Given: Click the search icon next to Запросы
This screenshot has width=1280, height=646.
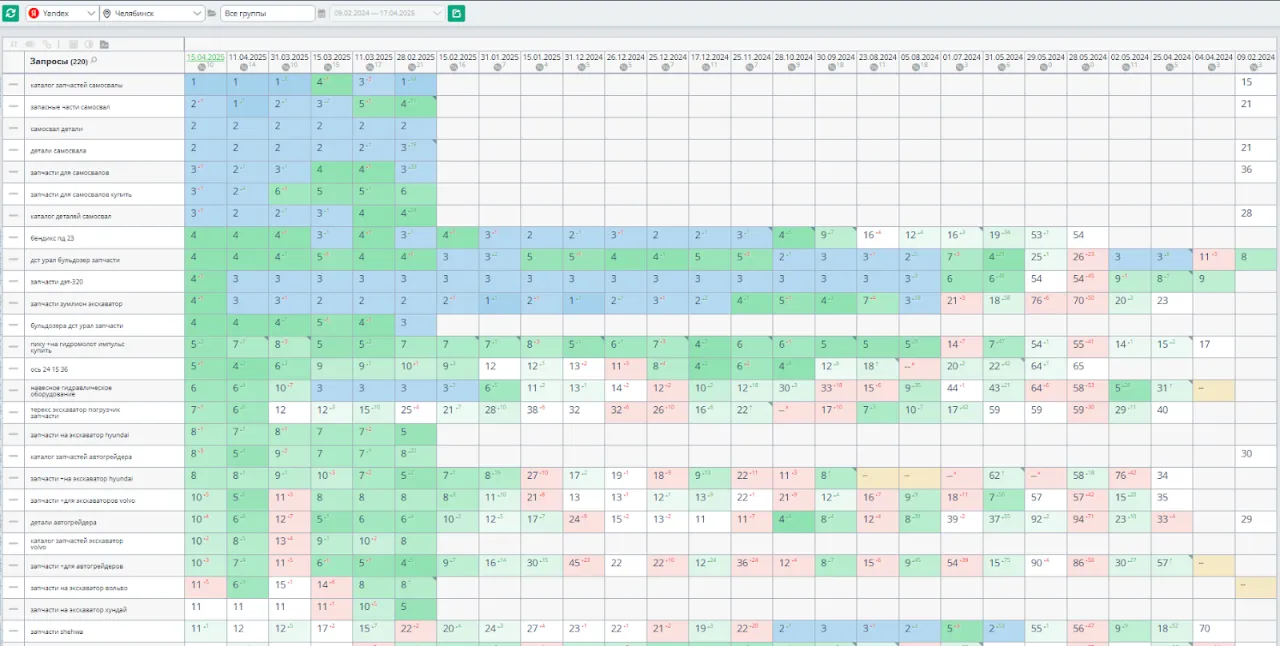Looking at the screenshot, I should tap(94, 61).
